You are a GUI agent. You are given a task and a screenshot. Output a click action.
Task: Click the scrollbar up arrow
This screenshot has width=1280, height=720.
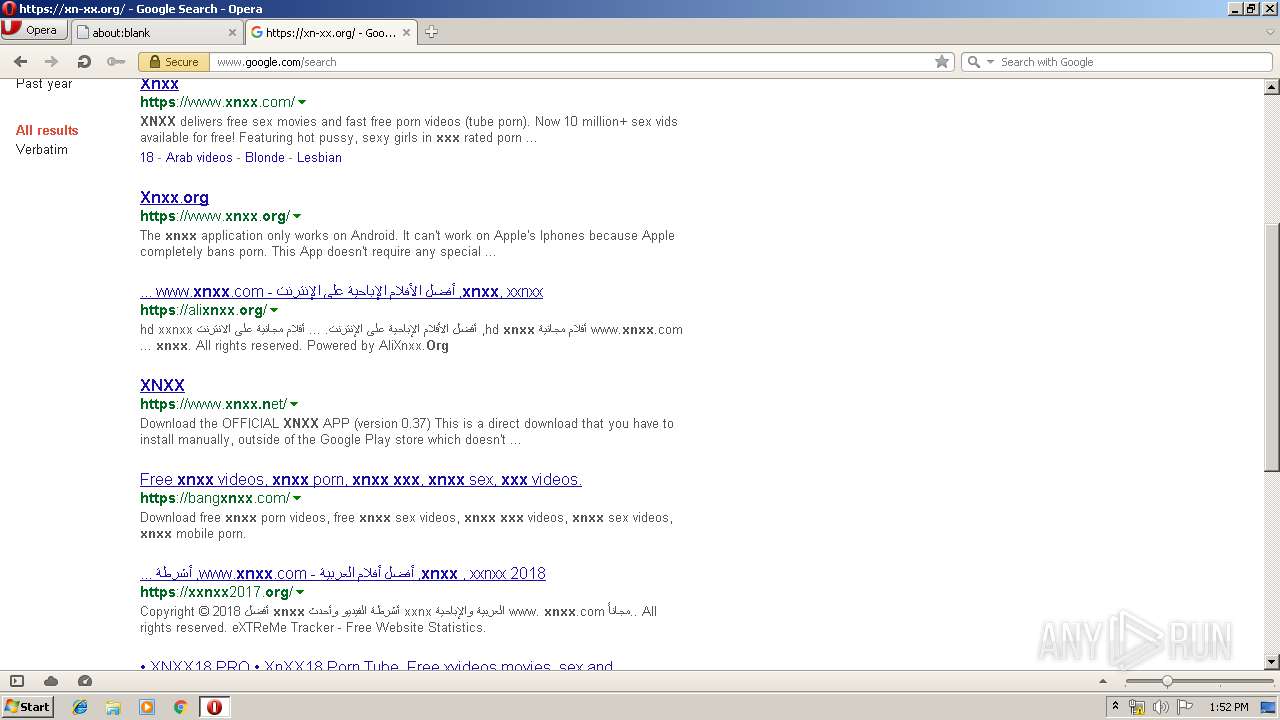[x=1272, y=87]
